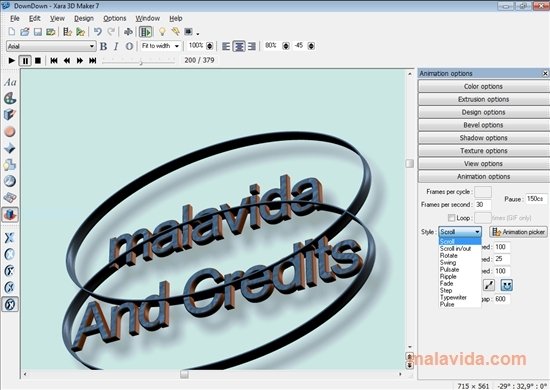Click the New document icon
The height and width of the screenshot is (390, 550).
(12, 32)
